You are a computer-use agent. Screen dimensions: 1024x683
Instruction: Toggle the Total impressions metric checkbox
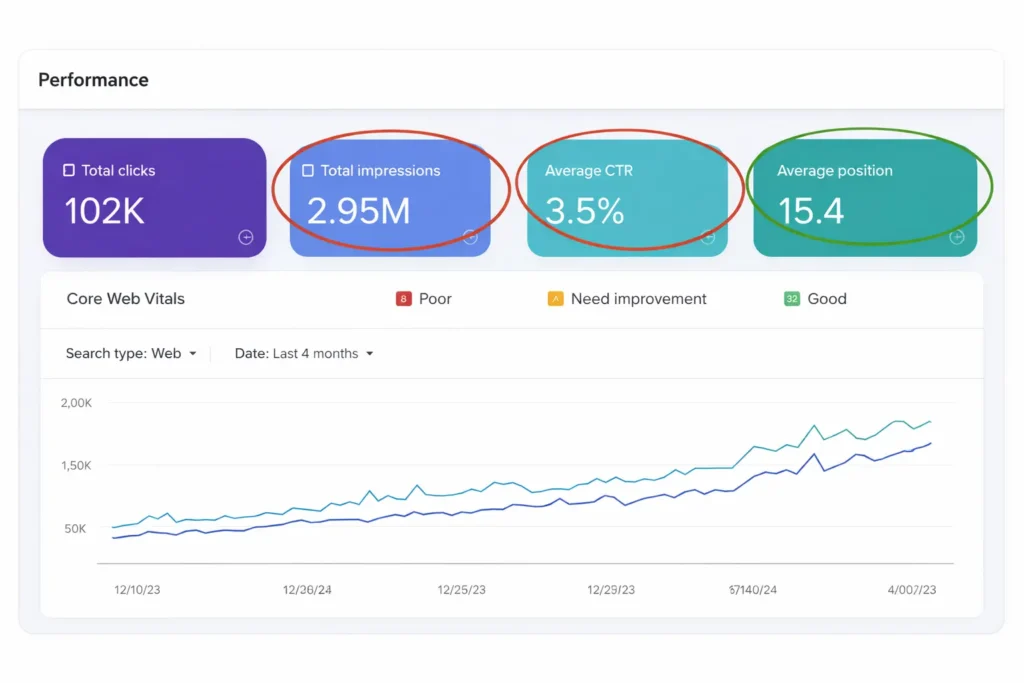[x=308, y=170]
